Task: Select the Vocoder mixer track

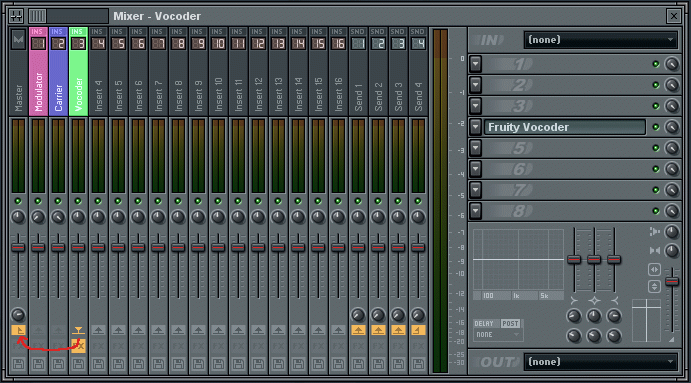Action: [x=78, y=71]
